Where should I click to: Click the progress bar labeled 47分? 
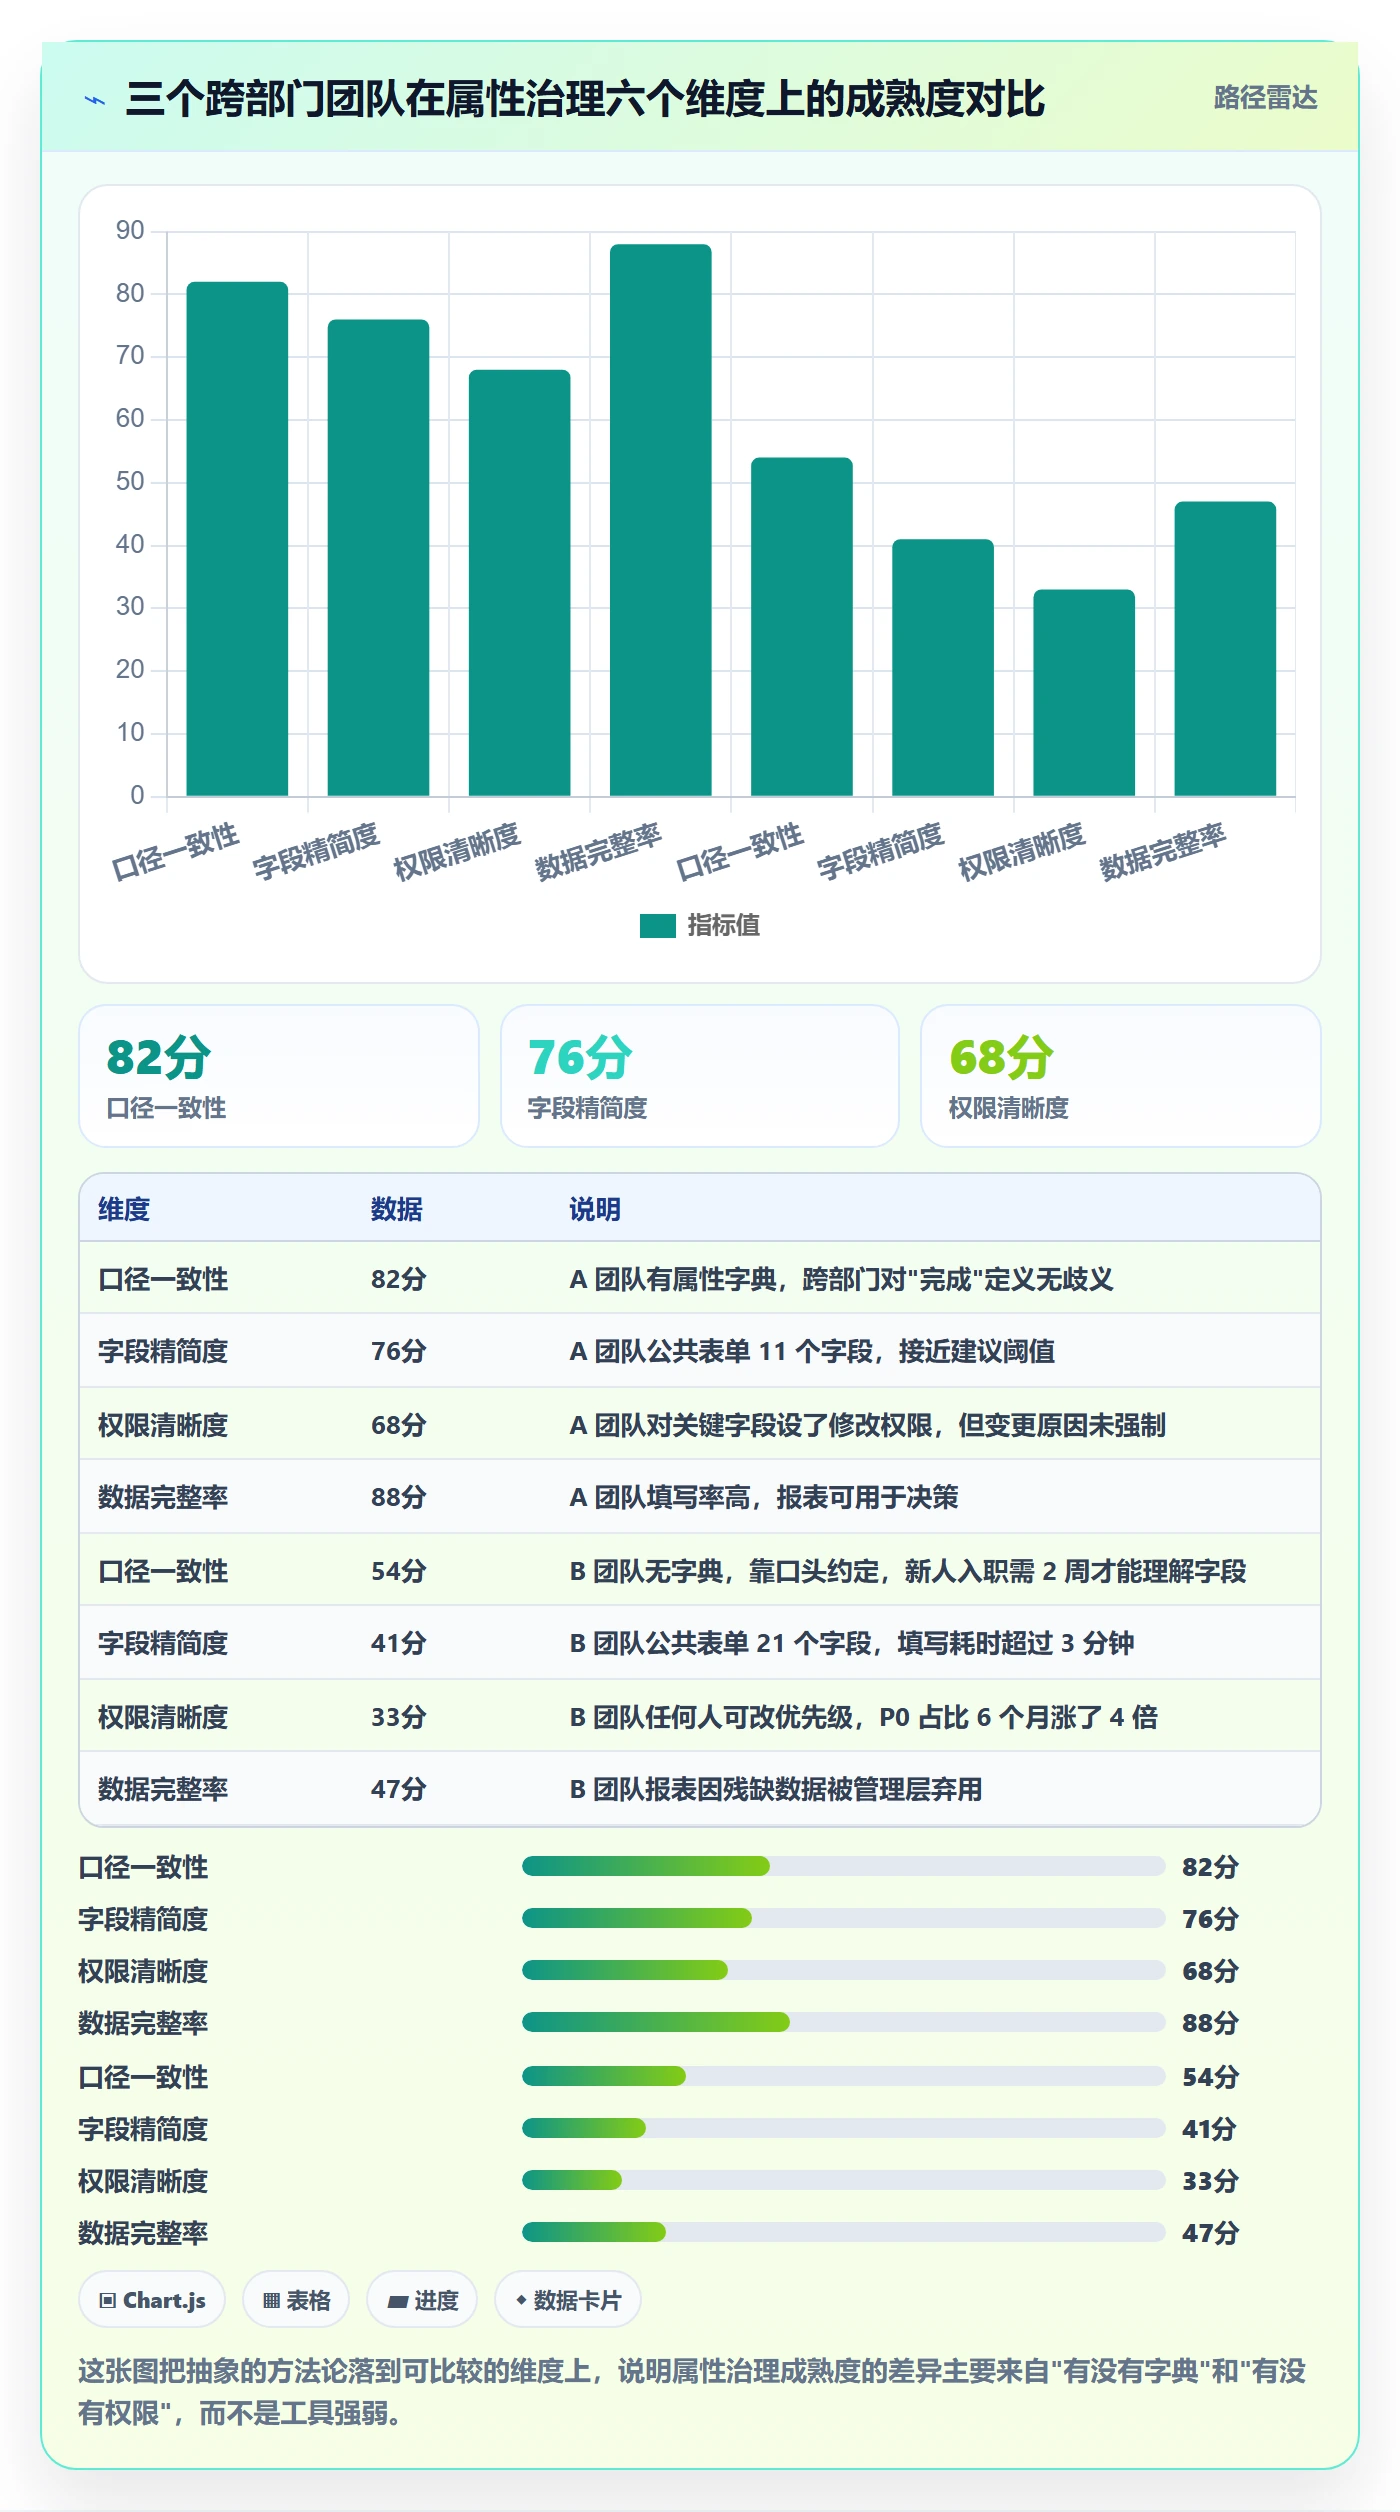coord(844,2232)
